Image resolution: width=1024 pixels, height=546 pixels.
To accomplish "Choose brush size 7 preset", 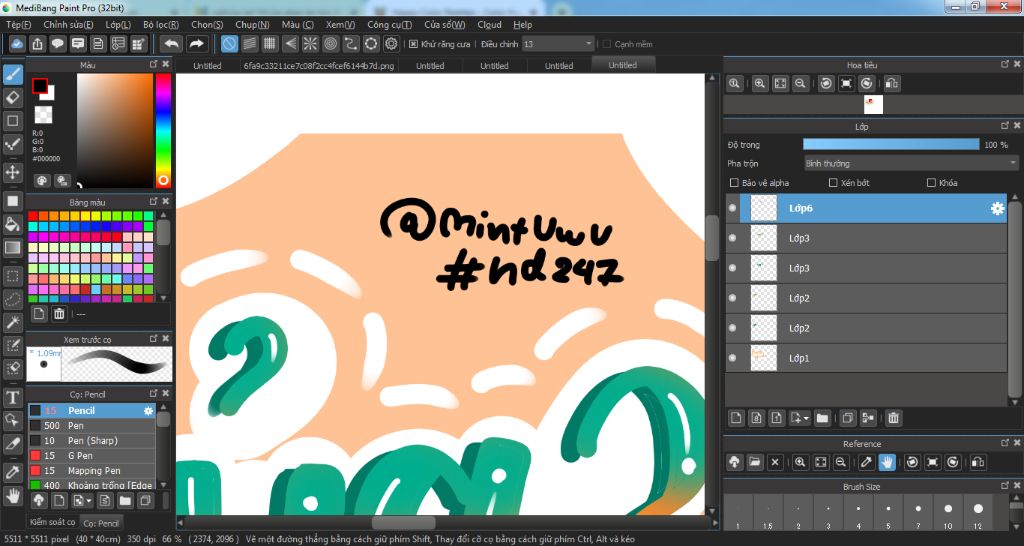I will pos(918,513).
